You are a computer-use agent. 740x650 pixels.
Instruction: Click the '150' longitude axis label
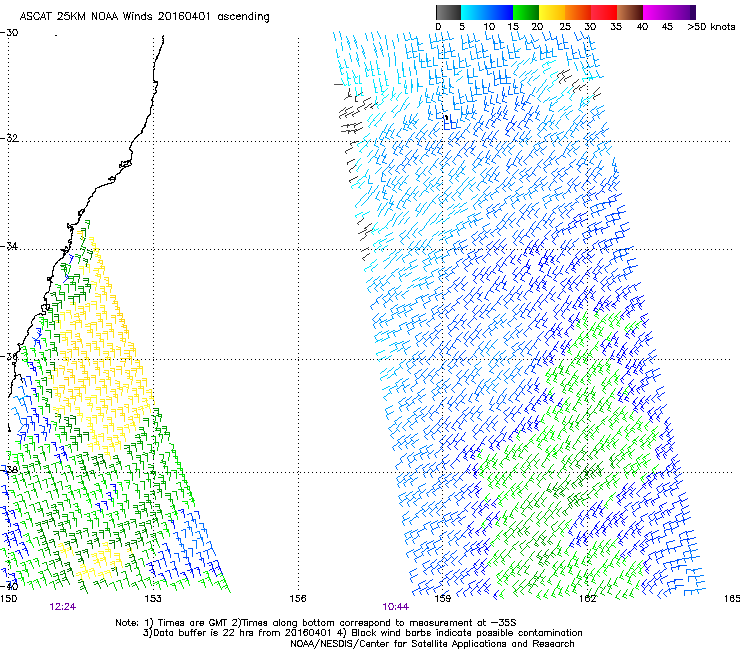click(8, 599)
